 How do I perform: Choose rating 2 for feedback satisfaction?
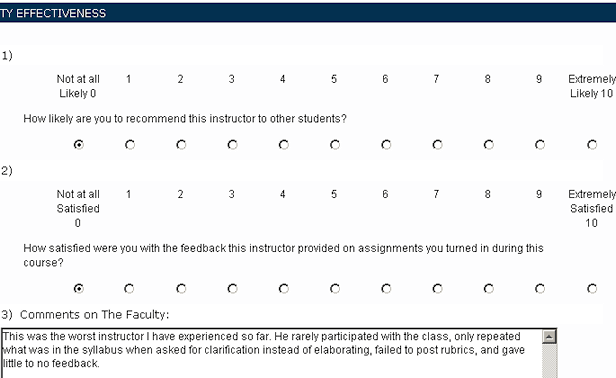pyautogui.click(x=181, y=289)
